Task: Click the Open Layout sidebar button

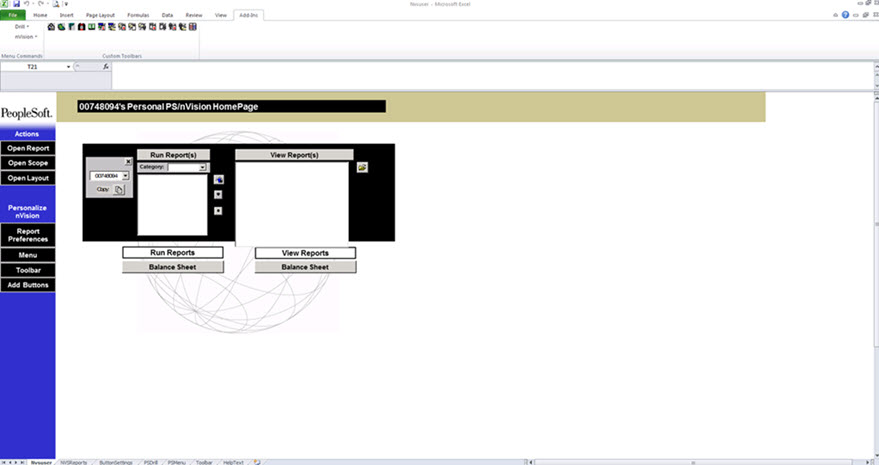Action: [28, 178]
